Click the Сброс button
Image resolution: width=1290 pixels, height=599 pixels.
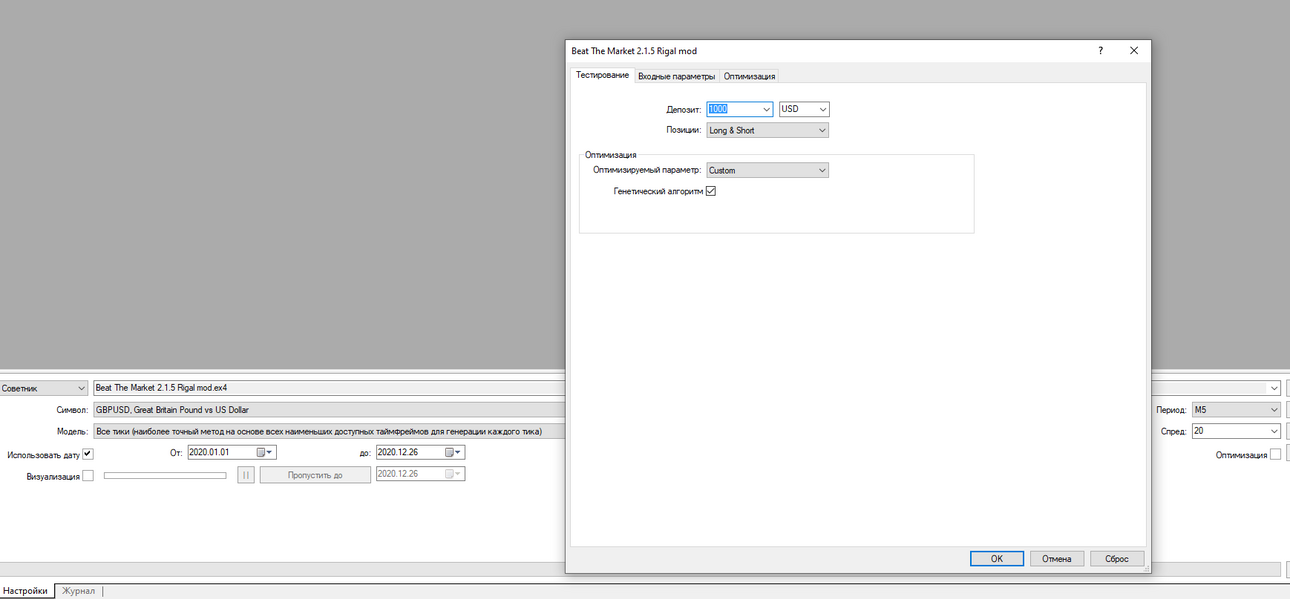click(1117, 559)
